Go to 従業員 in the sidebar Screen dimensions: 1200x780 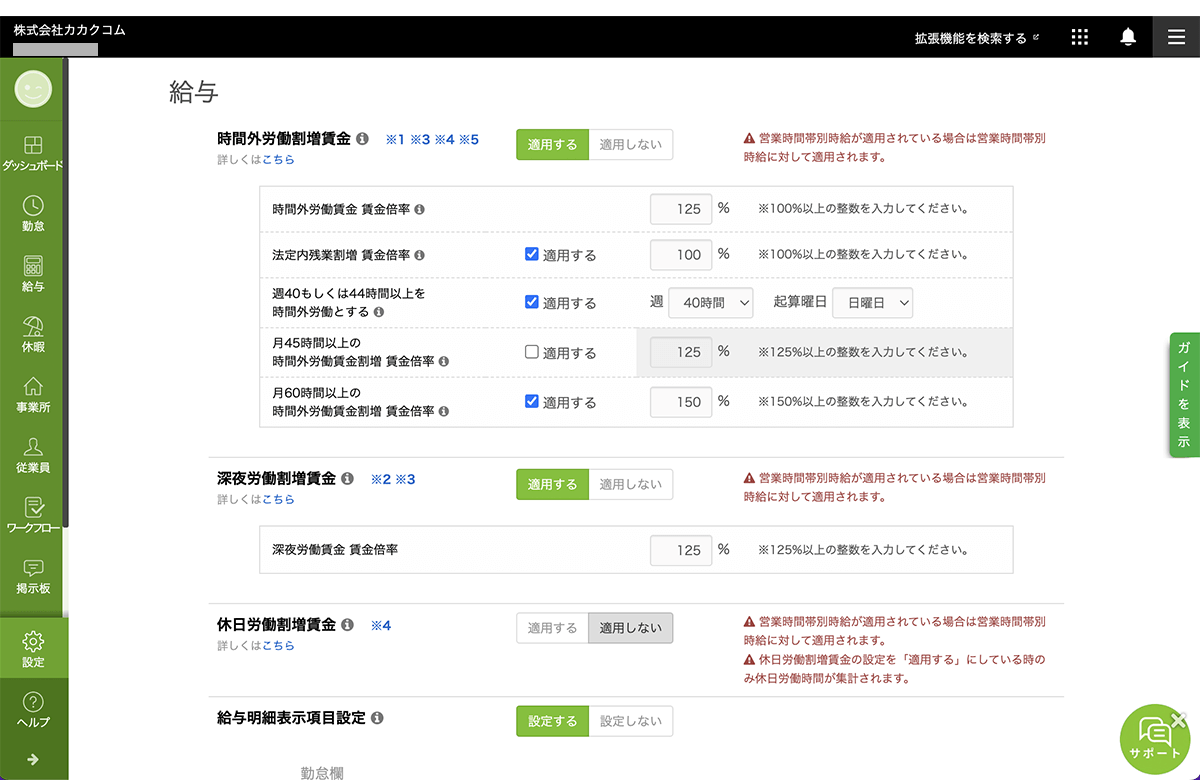(x=33, y=455)
